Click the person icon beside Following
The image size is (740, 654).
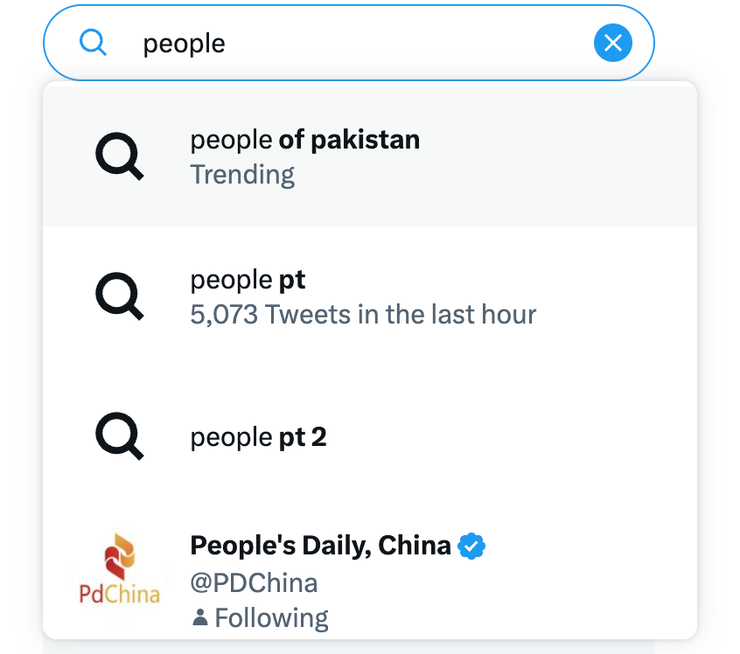click(200, 619)
